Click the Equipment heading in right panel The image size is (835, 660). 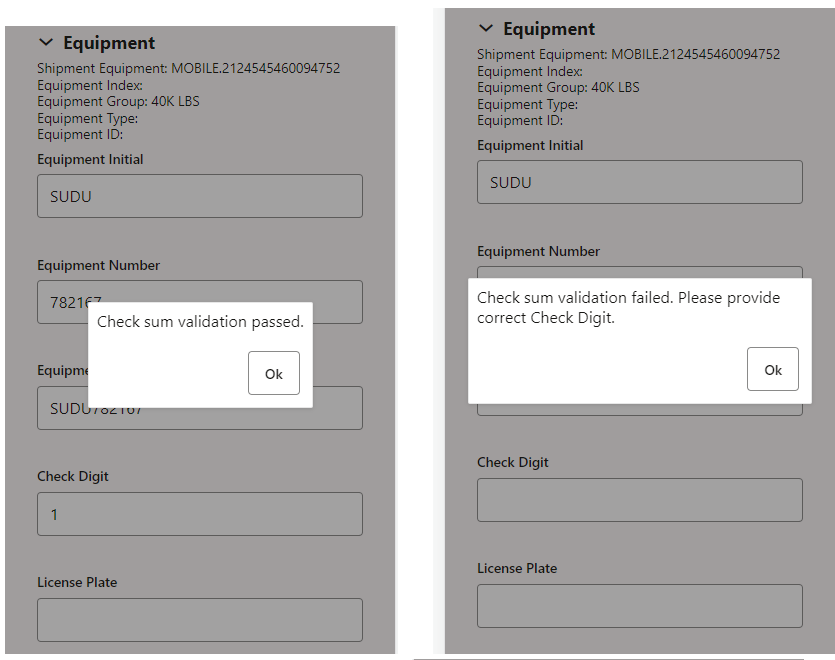point(549,29)
